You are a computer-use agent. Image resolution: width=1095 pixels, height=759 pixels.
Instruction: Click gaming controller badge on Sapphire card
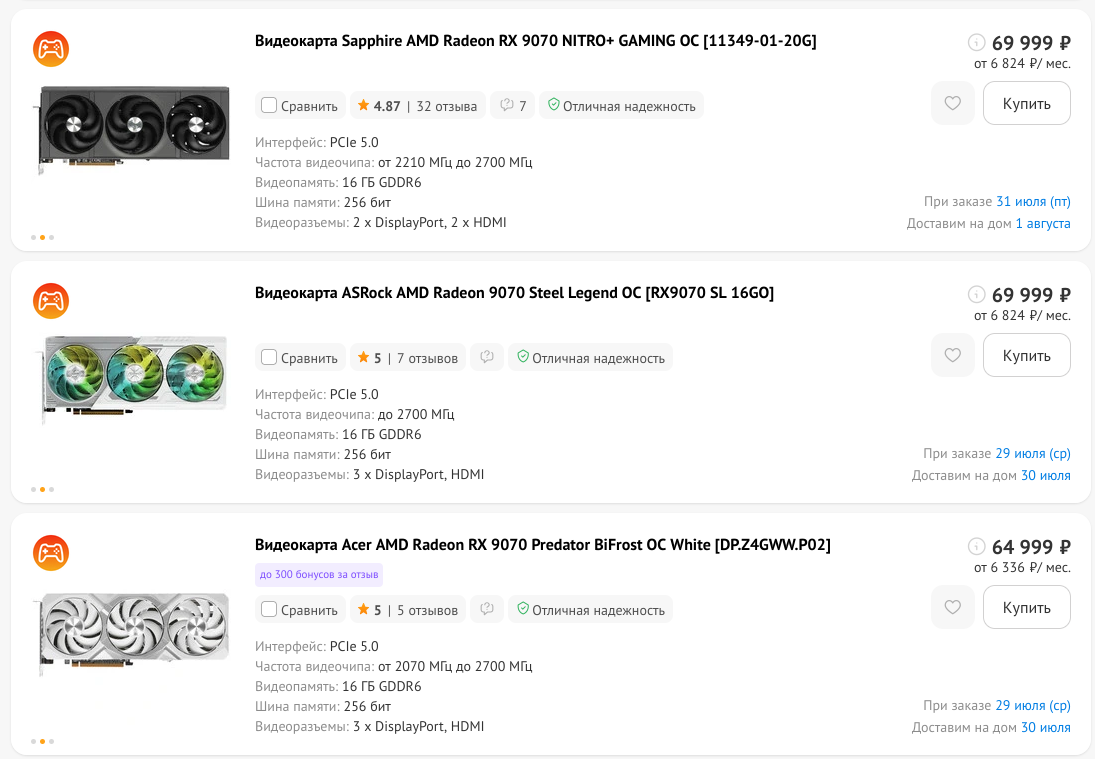tap(51, 49)
